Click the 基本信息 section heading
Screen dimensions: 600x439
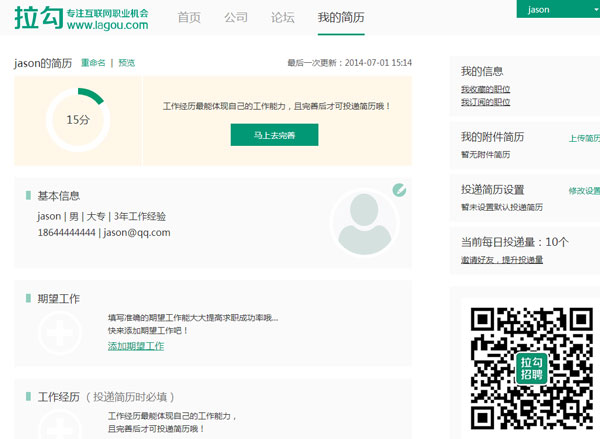59,196
